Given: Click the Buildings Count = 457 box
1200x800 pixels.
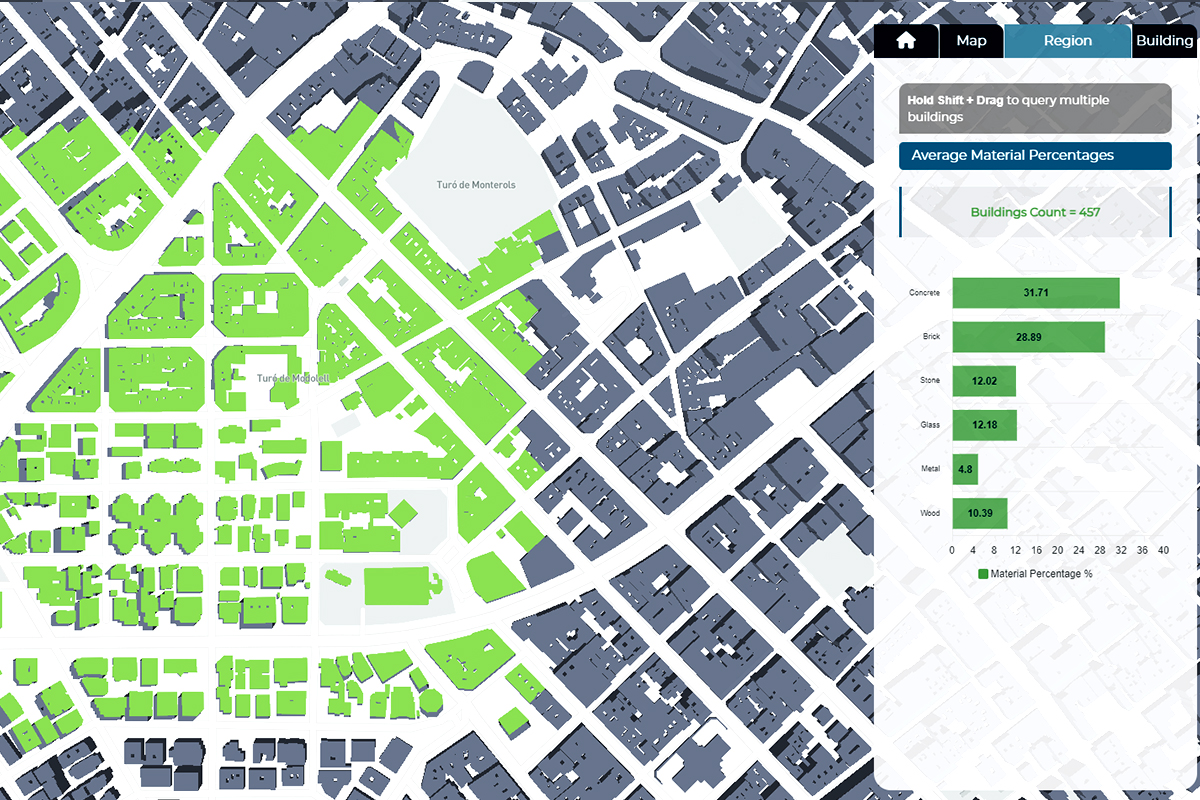Looking at the screenshot, I should [1035, 212].
